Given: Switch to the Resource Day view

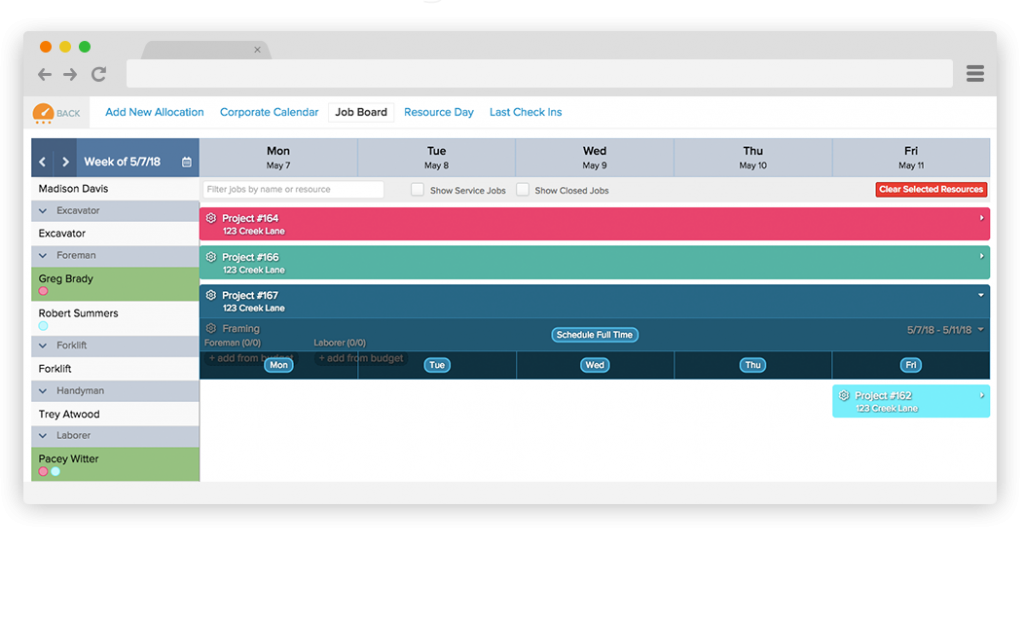Looking at the screenshot, I should click(439, 112).
